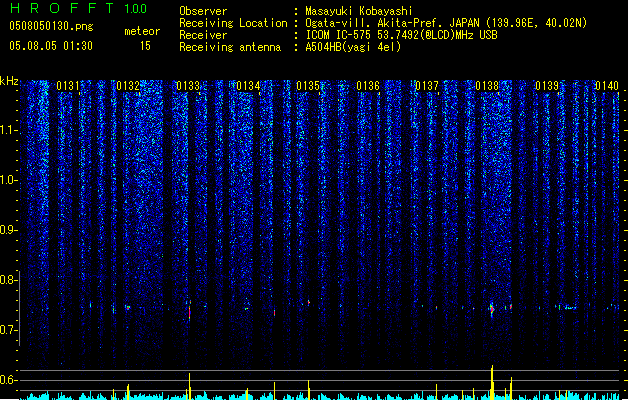Click the date stamp 05.08.05 01:30
This screenshot has height=400, width=629.
point(51,46)
